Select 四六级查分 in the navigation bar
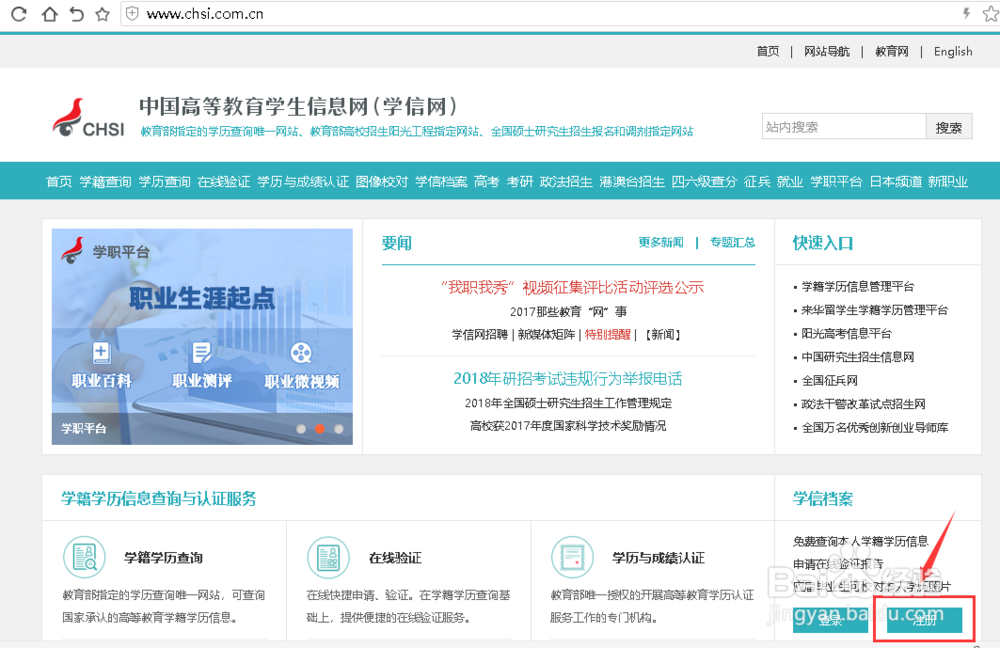This screenshot has width=1000, height=648. tap(704, 182)
